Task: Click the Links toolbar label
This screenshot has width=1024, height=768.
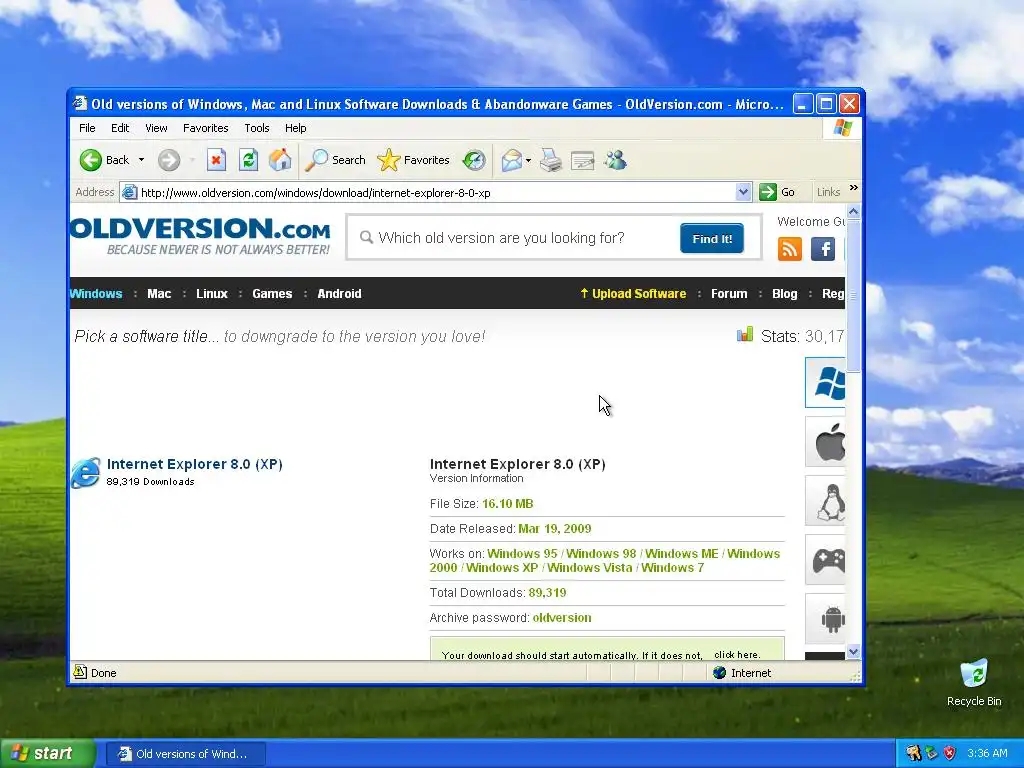Action: tap(828, 192)
